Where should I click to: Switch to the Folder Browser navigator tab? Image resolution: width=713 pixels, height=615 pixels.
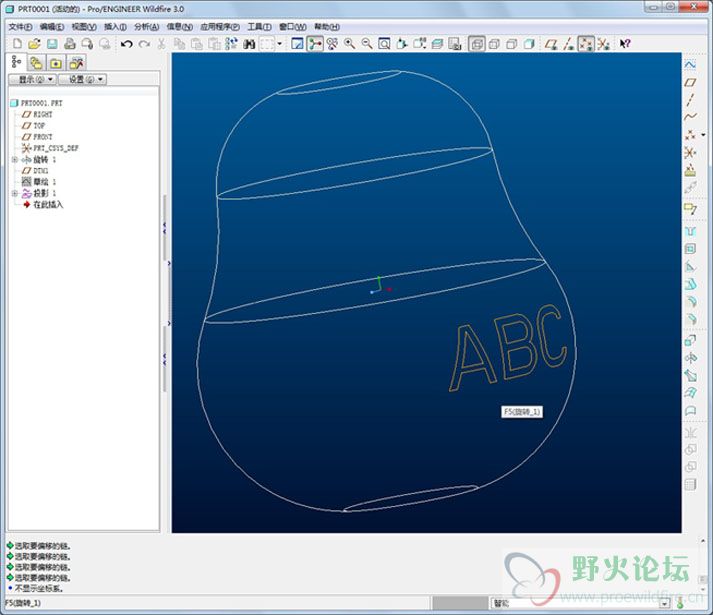[x=36, y=63]
